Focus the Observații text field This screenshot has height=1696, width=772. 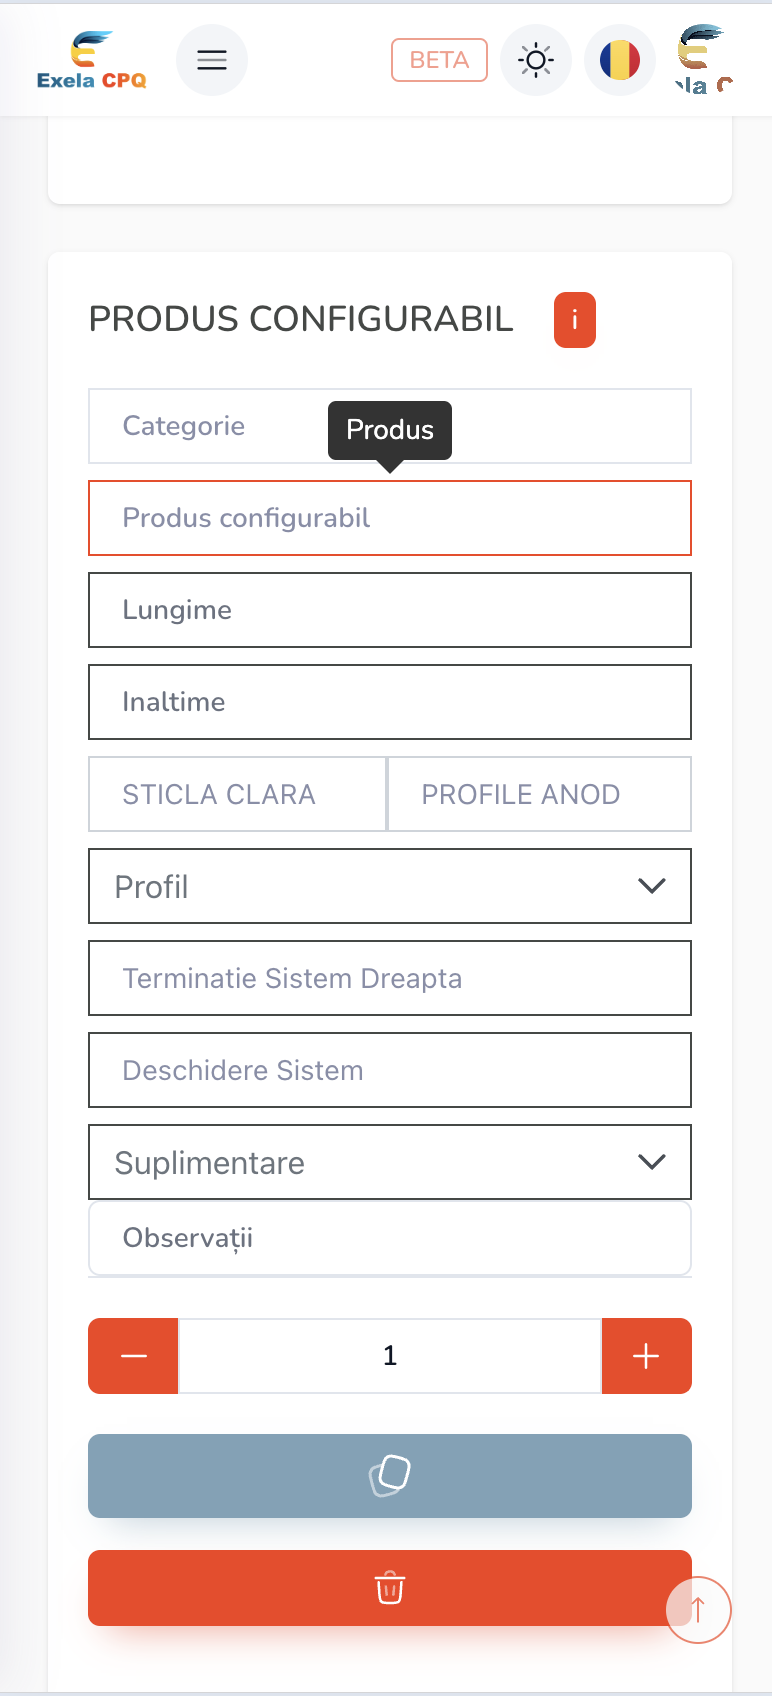[x=390, y=1238]
